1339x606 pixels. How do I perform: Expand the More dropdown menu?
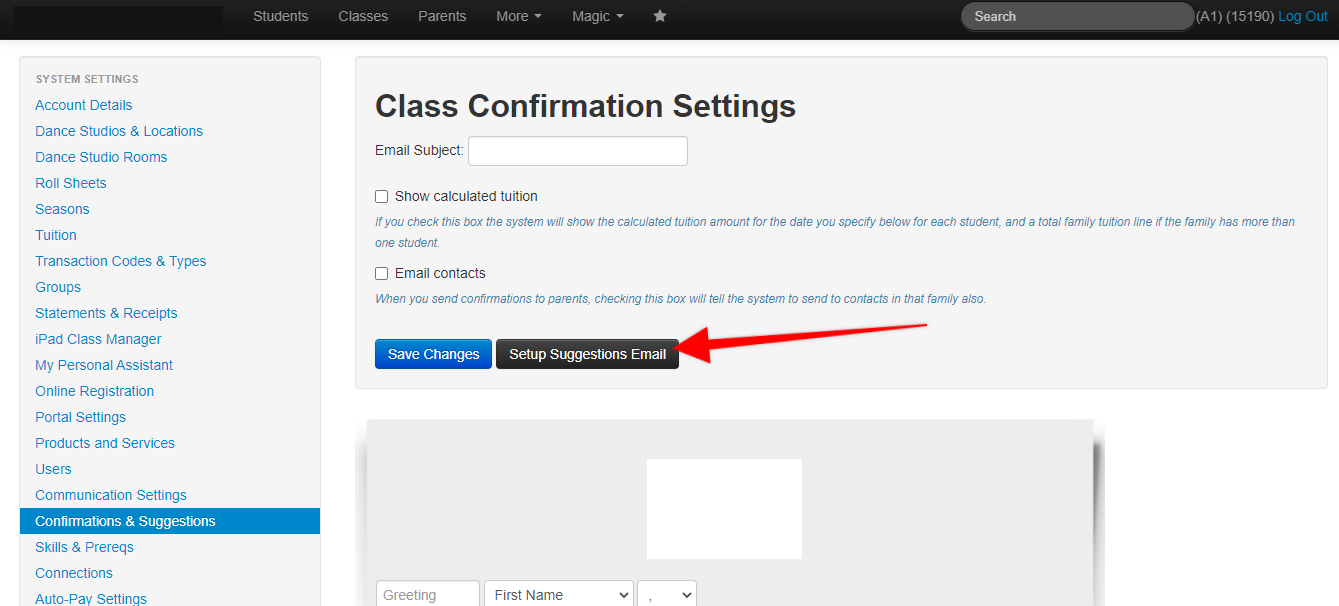[519, 16]
